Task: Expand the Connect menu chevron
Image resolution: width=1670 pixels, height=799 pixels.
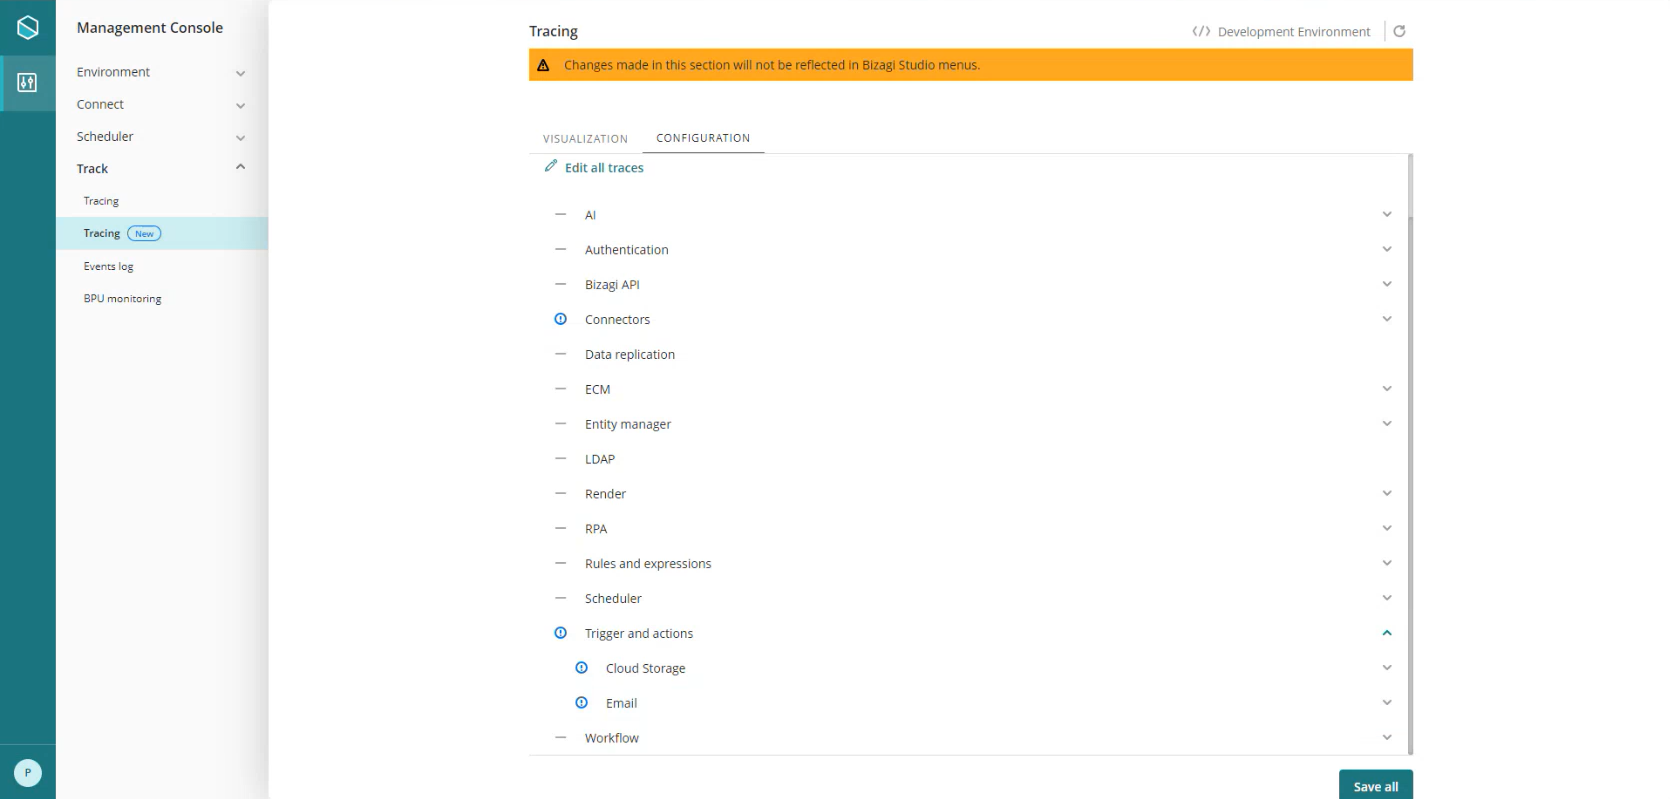Action: coord(240,105)
